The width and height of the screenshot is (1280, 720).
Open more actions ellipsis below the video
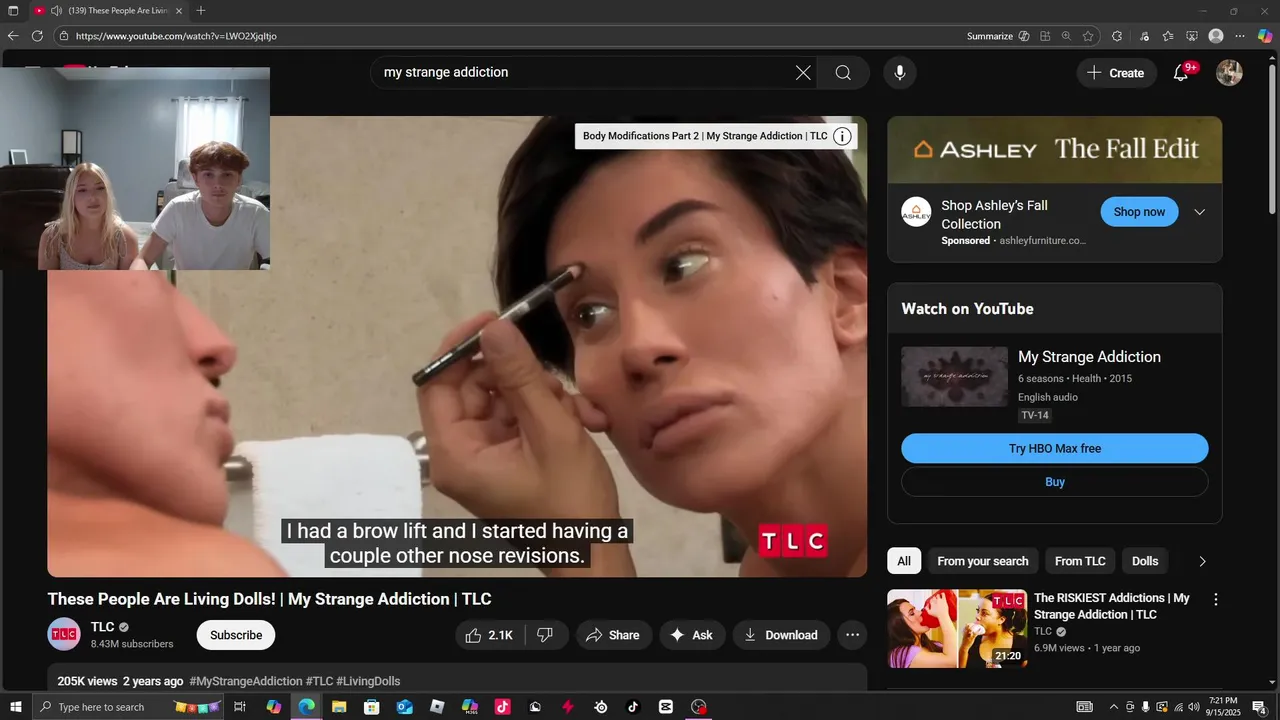(x=852, y=635)
